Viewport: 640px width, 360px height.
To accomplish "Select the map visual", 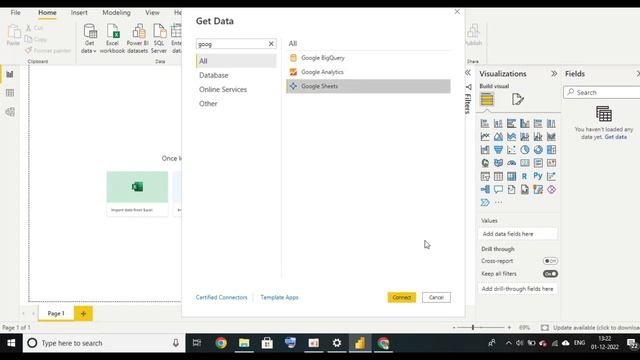I will [485, 163].
